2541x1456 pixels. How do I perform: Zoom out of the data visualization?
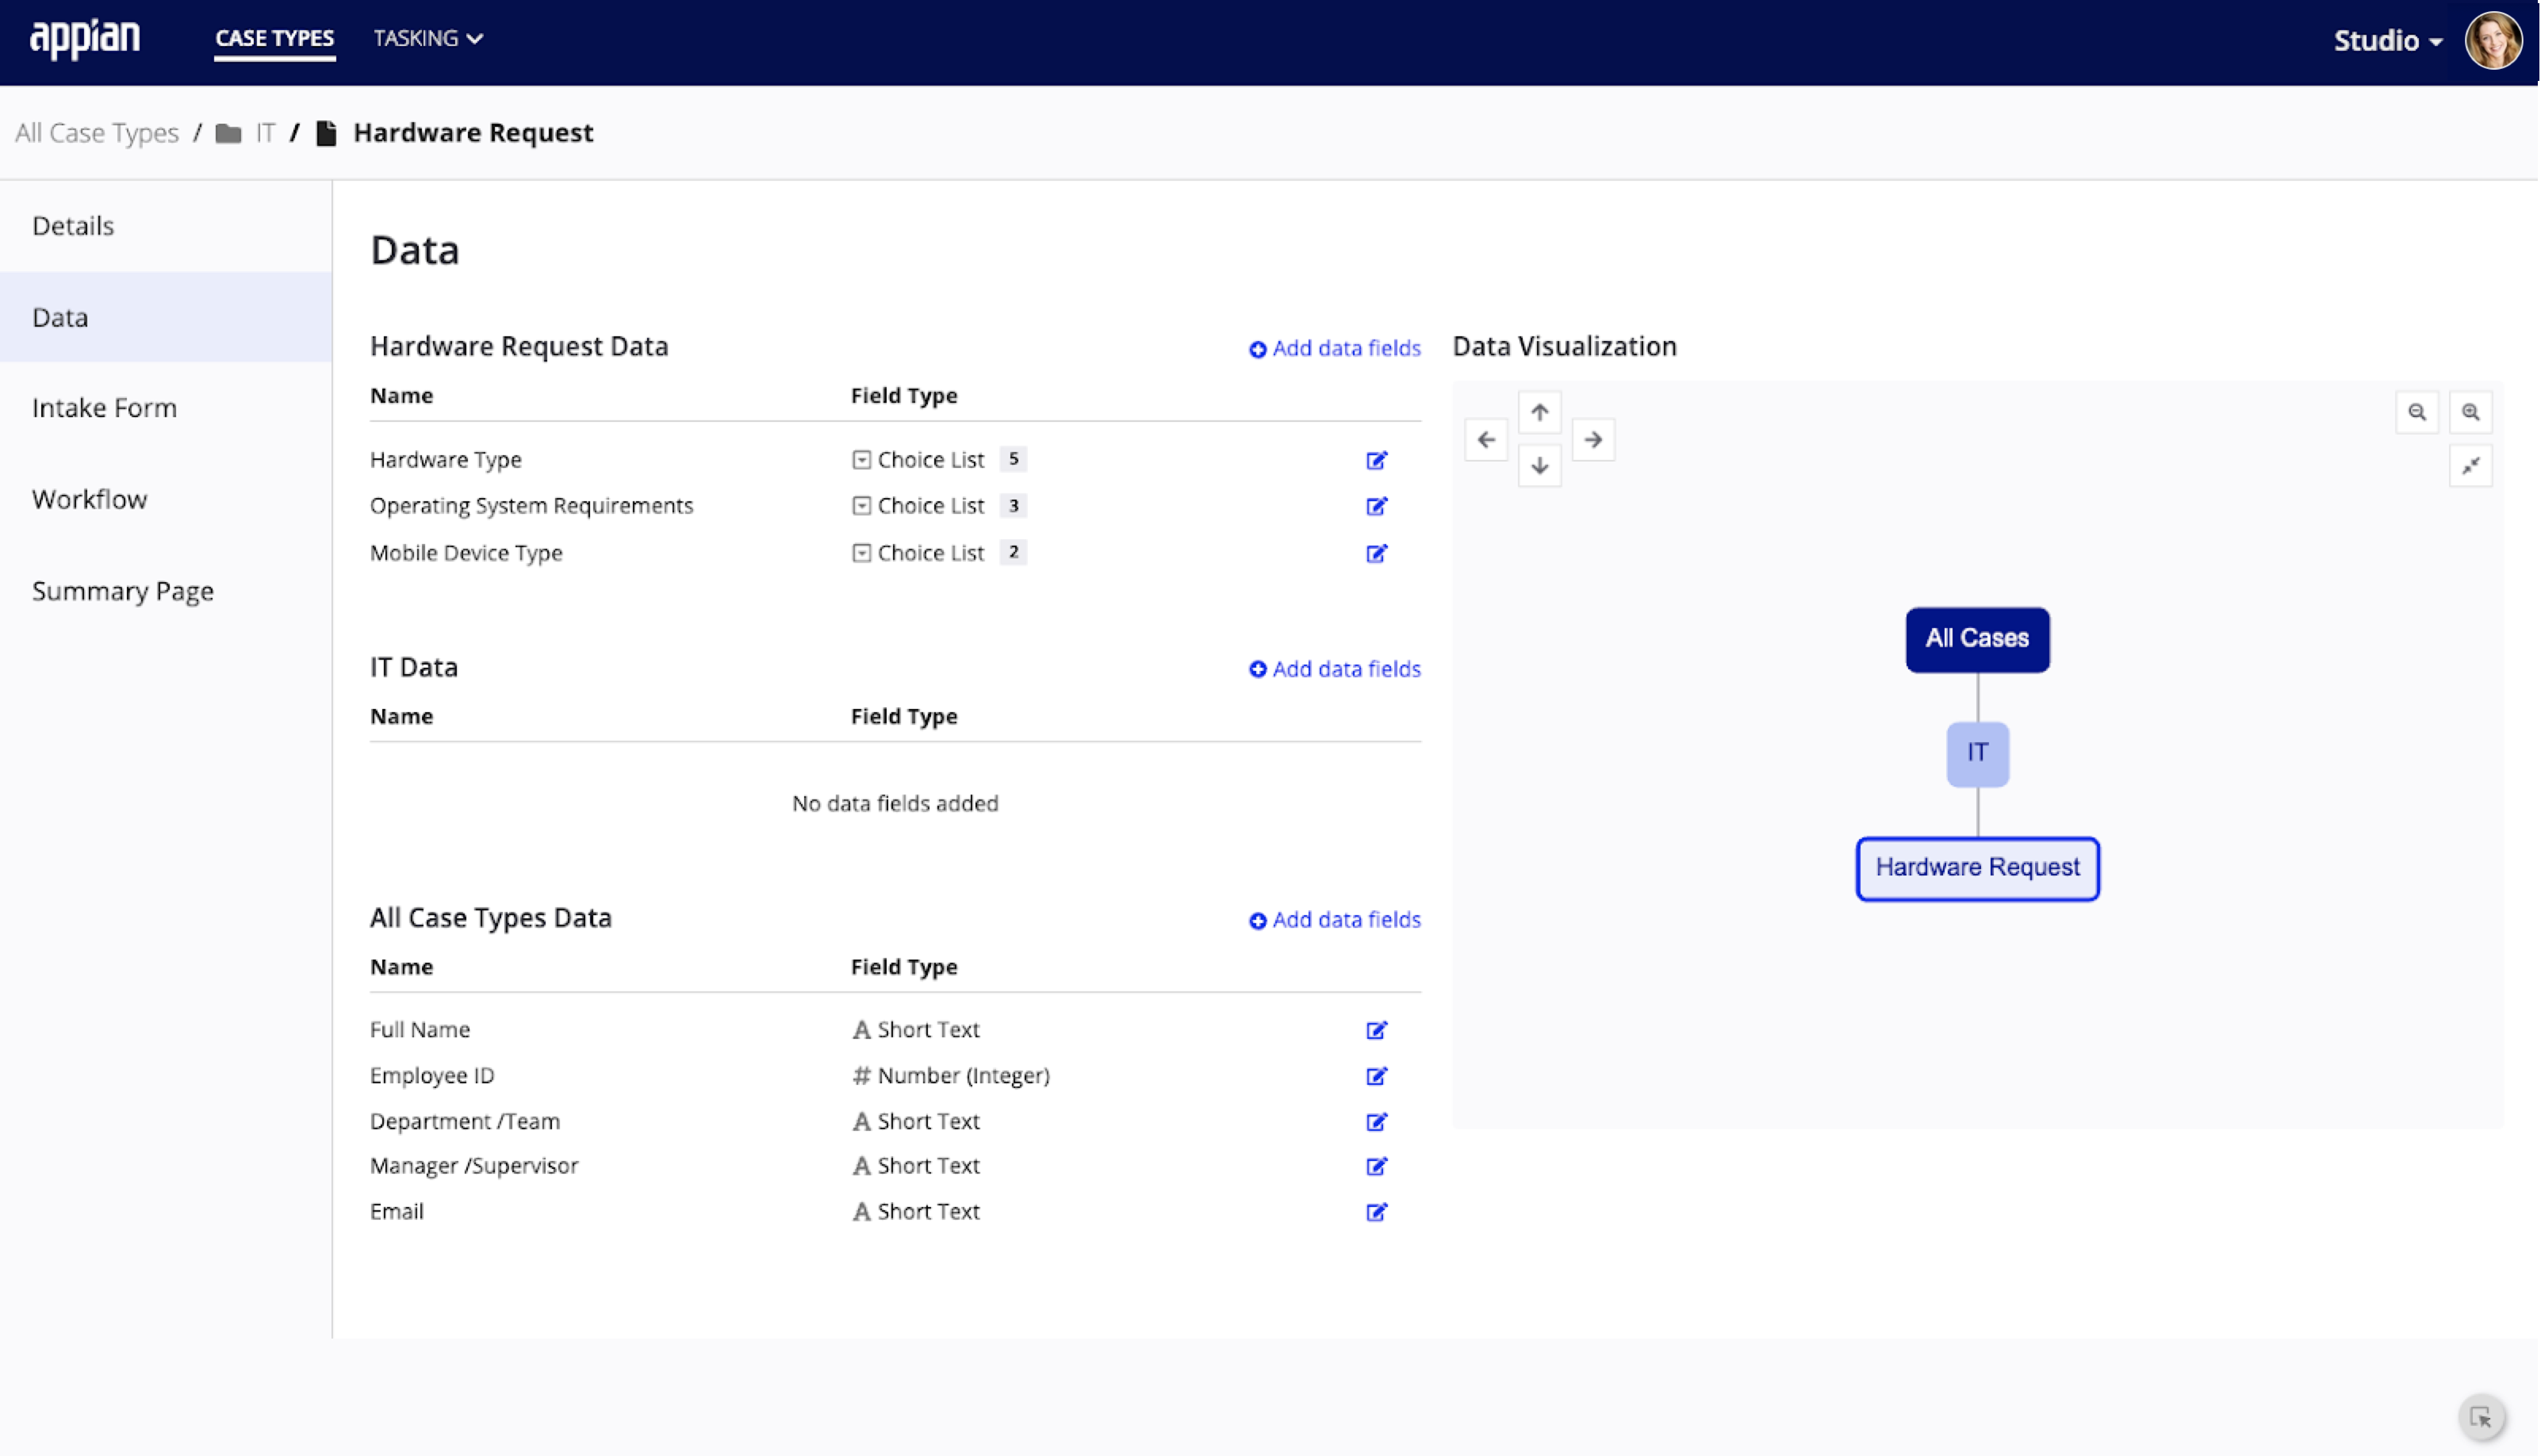[x=2417, y=412]
